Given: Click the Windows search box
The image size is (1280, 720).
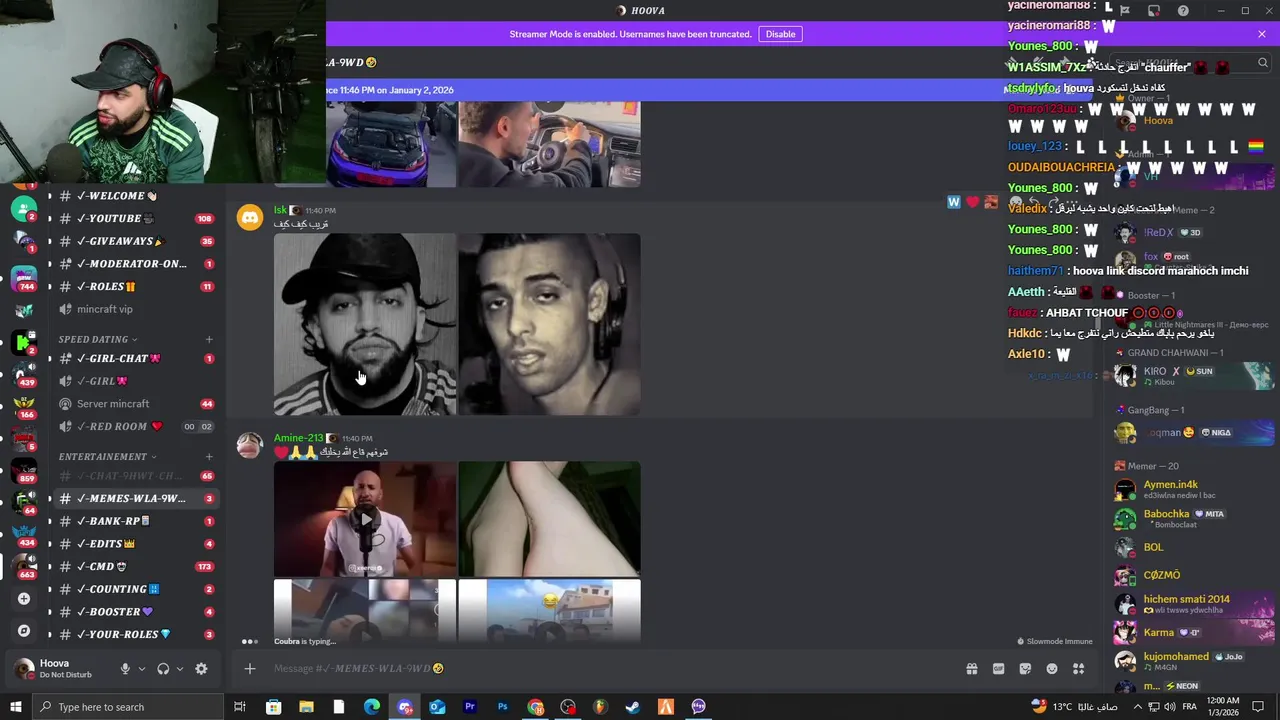Looking at the screenshot, I should pyautogui.click(x=128, y=707).
